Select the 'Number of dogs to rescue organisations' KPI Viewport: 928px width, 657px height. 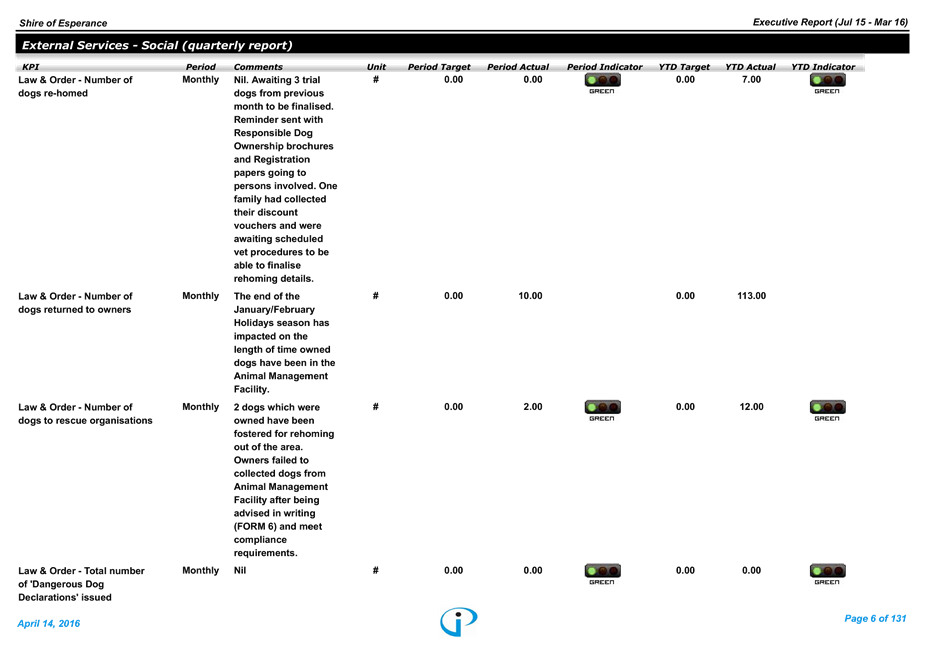click(85, 414)
